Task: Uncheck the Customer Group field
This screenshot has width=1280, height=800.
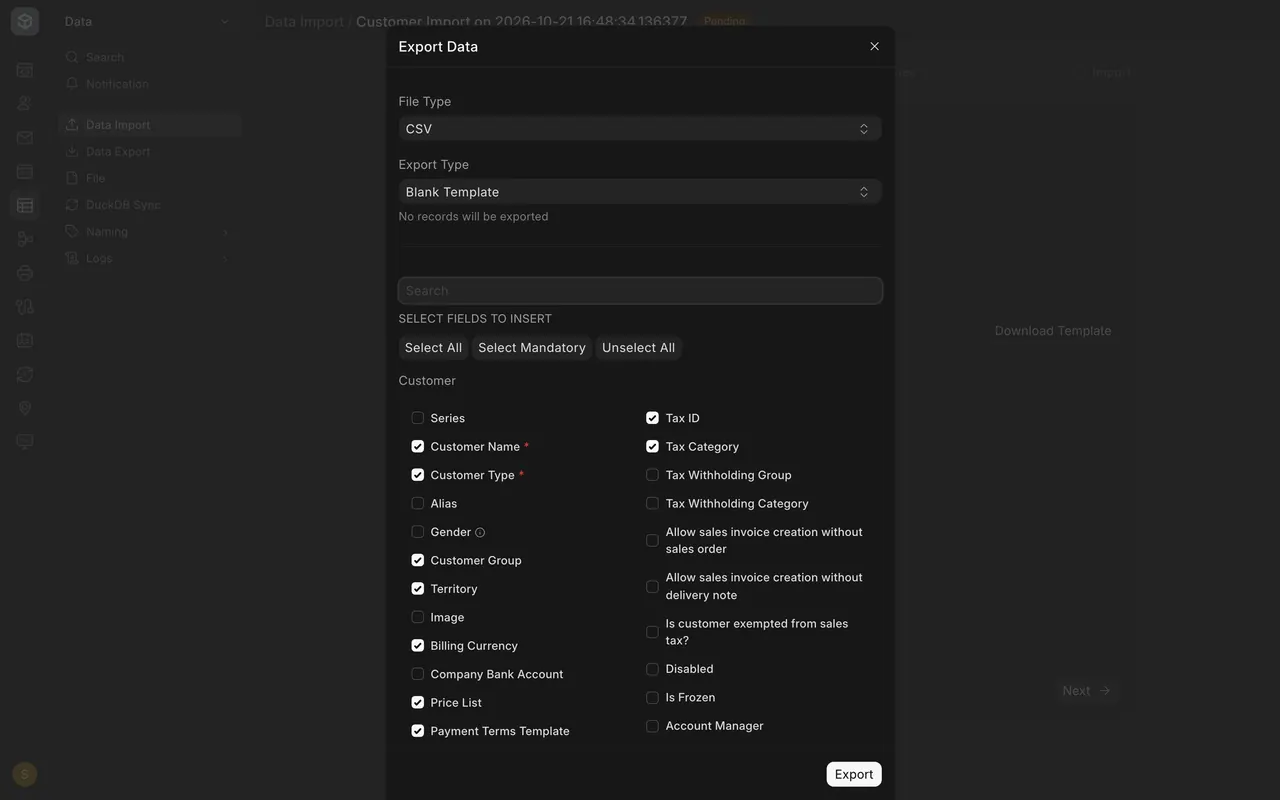Action: pos(418,560)
